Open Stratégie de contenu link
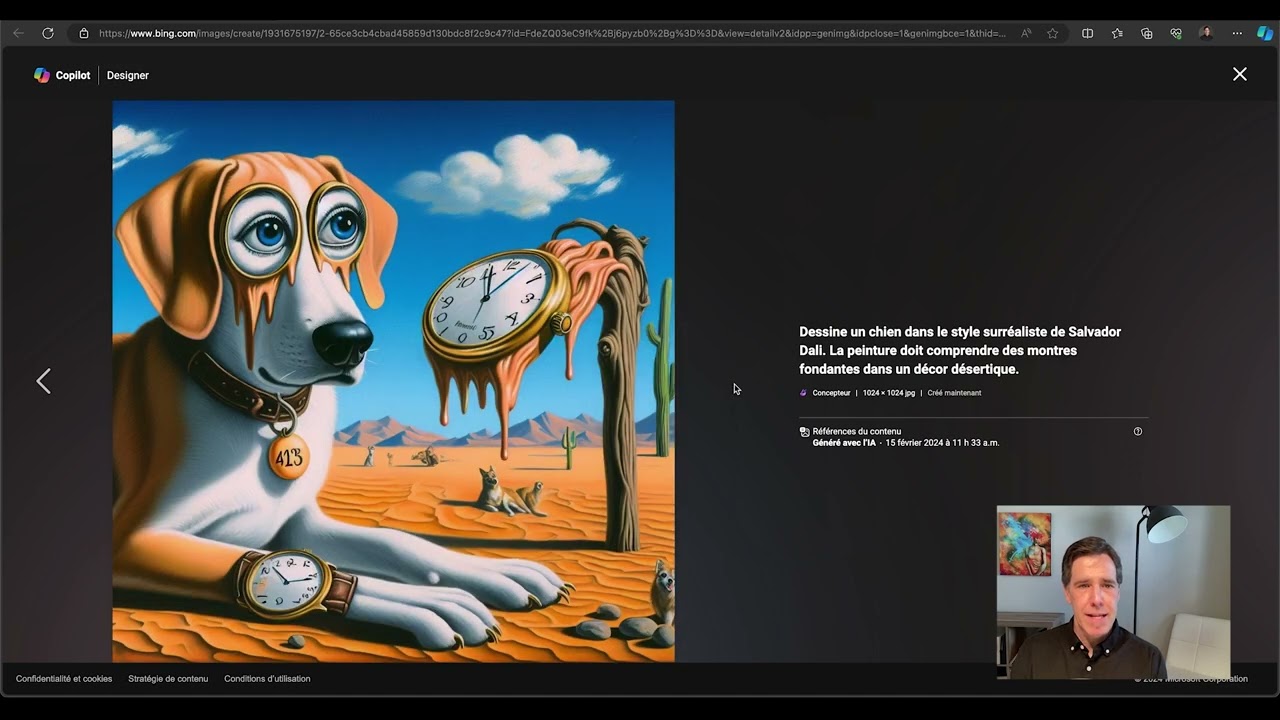Image resolution: width=1280 pixels, height=720 pixels. pyautogui.click(x=168, y=679)
